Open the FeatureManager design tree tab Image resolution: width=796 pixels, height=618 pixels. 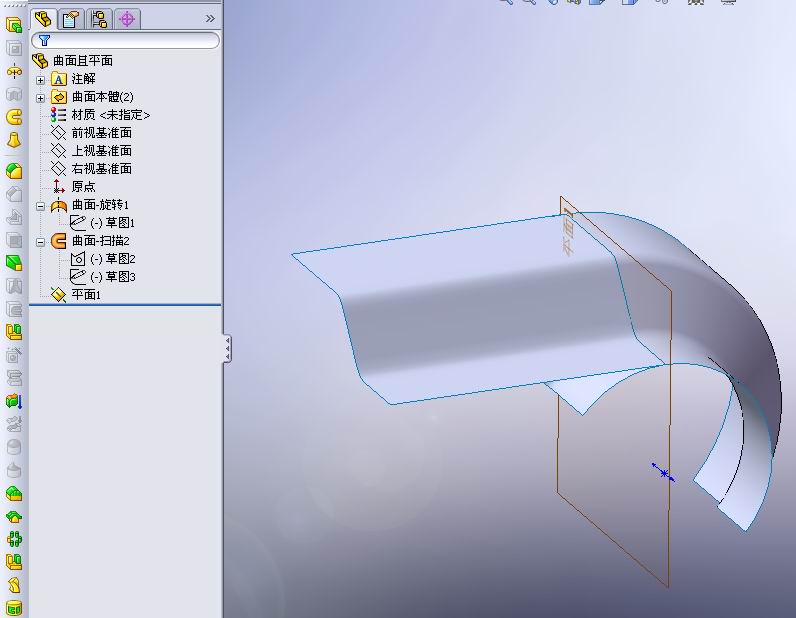(43, 19)
